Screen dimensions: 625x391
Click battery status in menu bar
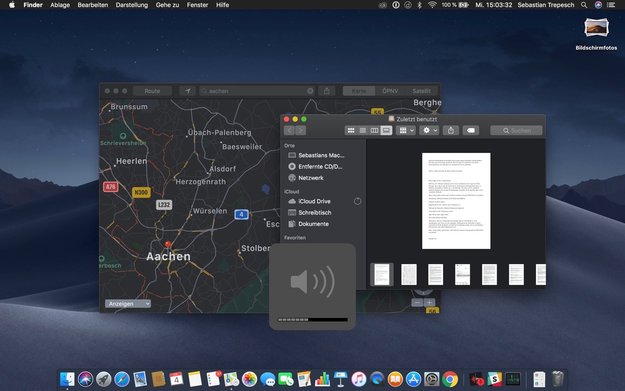[455, 5]
